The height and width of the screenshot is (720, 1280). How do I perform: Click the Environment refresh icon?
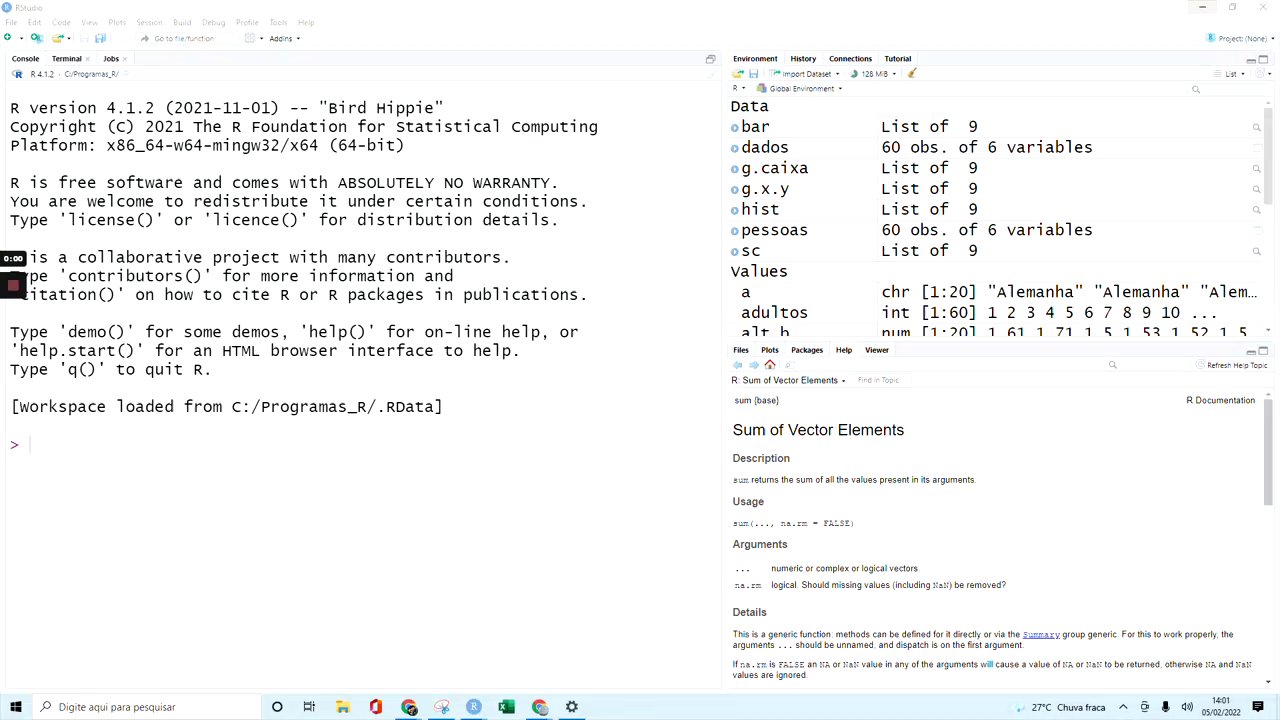tap(1262, 74)
